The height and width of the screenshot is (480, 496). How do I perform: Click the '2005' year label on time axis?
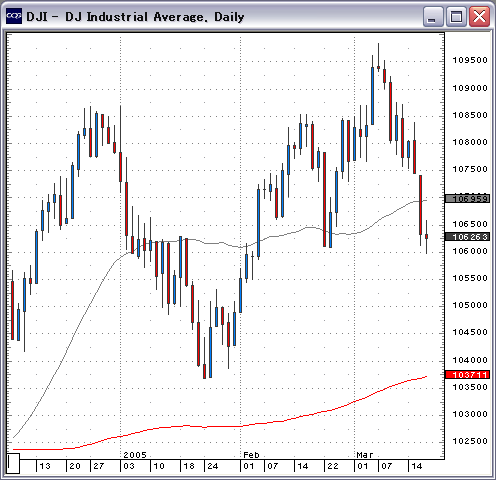[x=135, y=455]
